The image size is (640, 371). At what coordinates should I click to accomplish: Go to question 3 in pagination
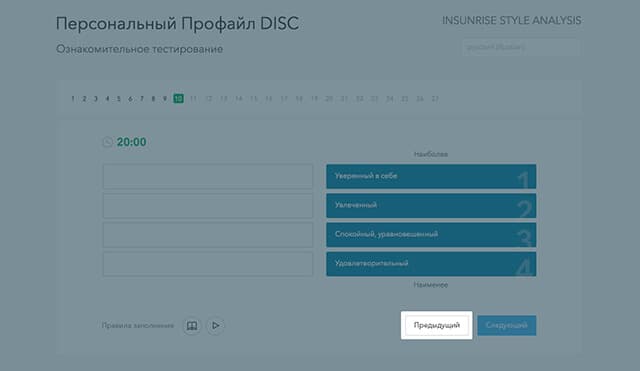point(96,99)
